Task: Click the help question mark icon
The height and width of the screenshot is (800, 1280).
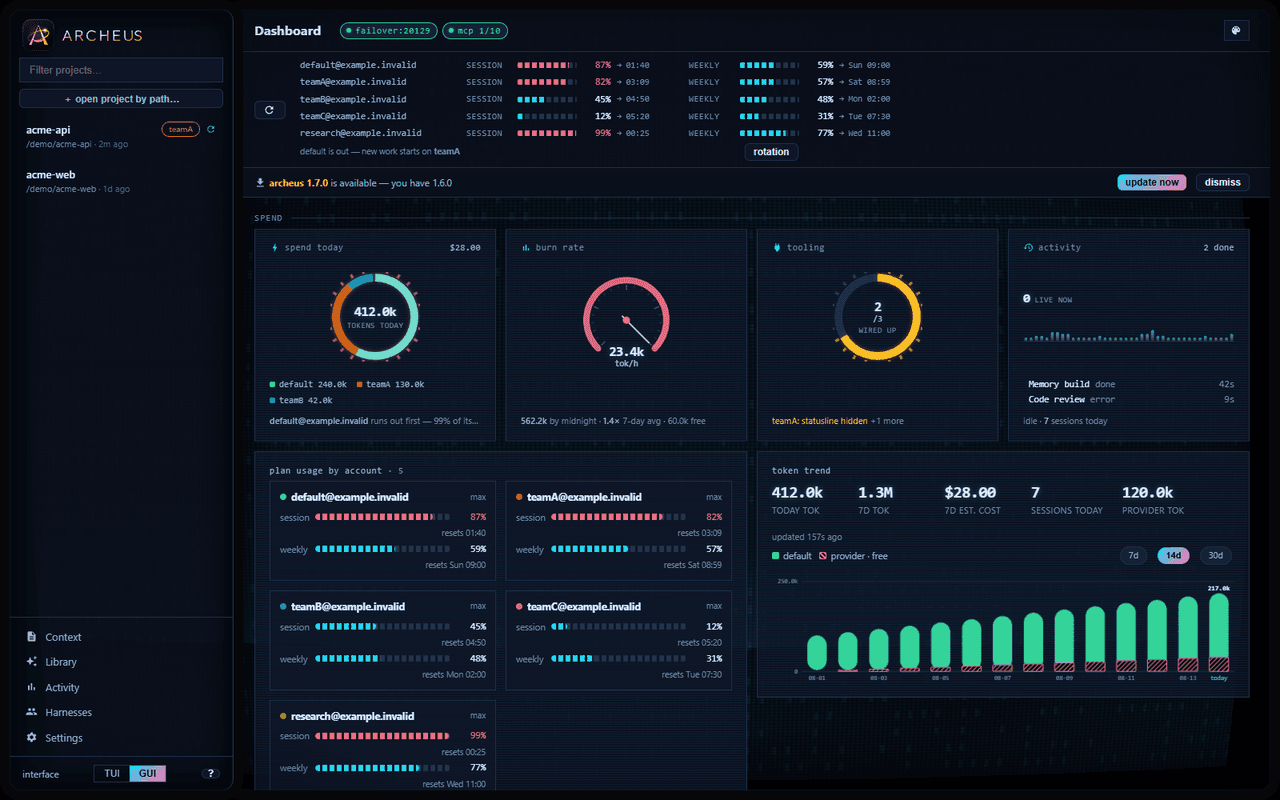Action: 211,774
